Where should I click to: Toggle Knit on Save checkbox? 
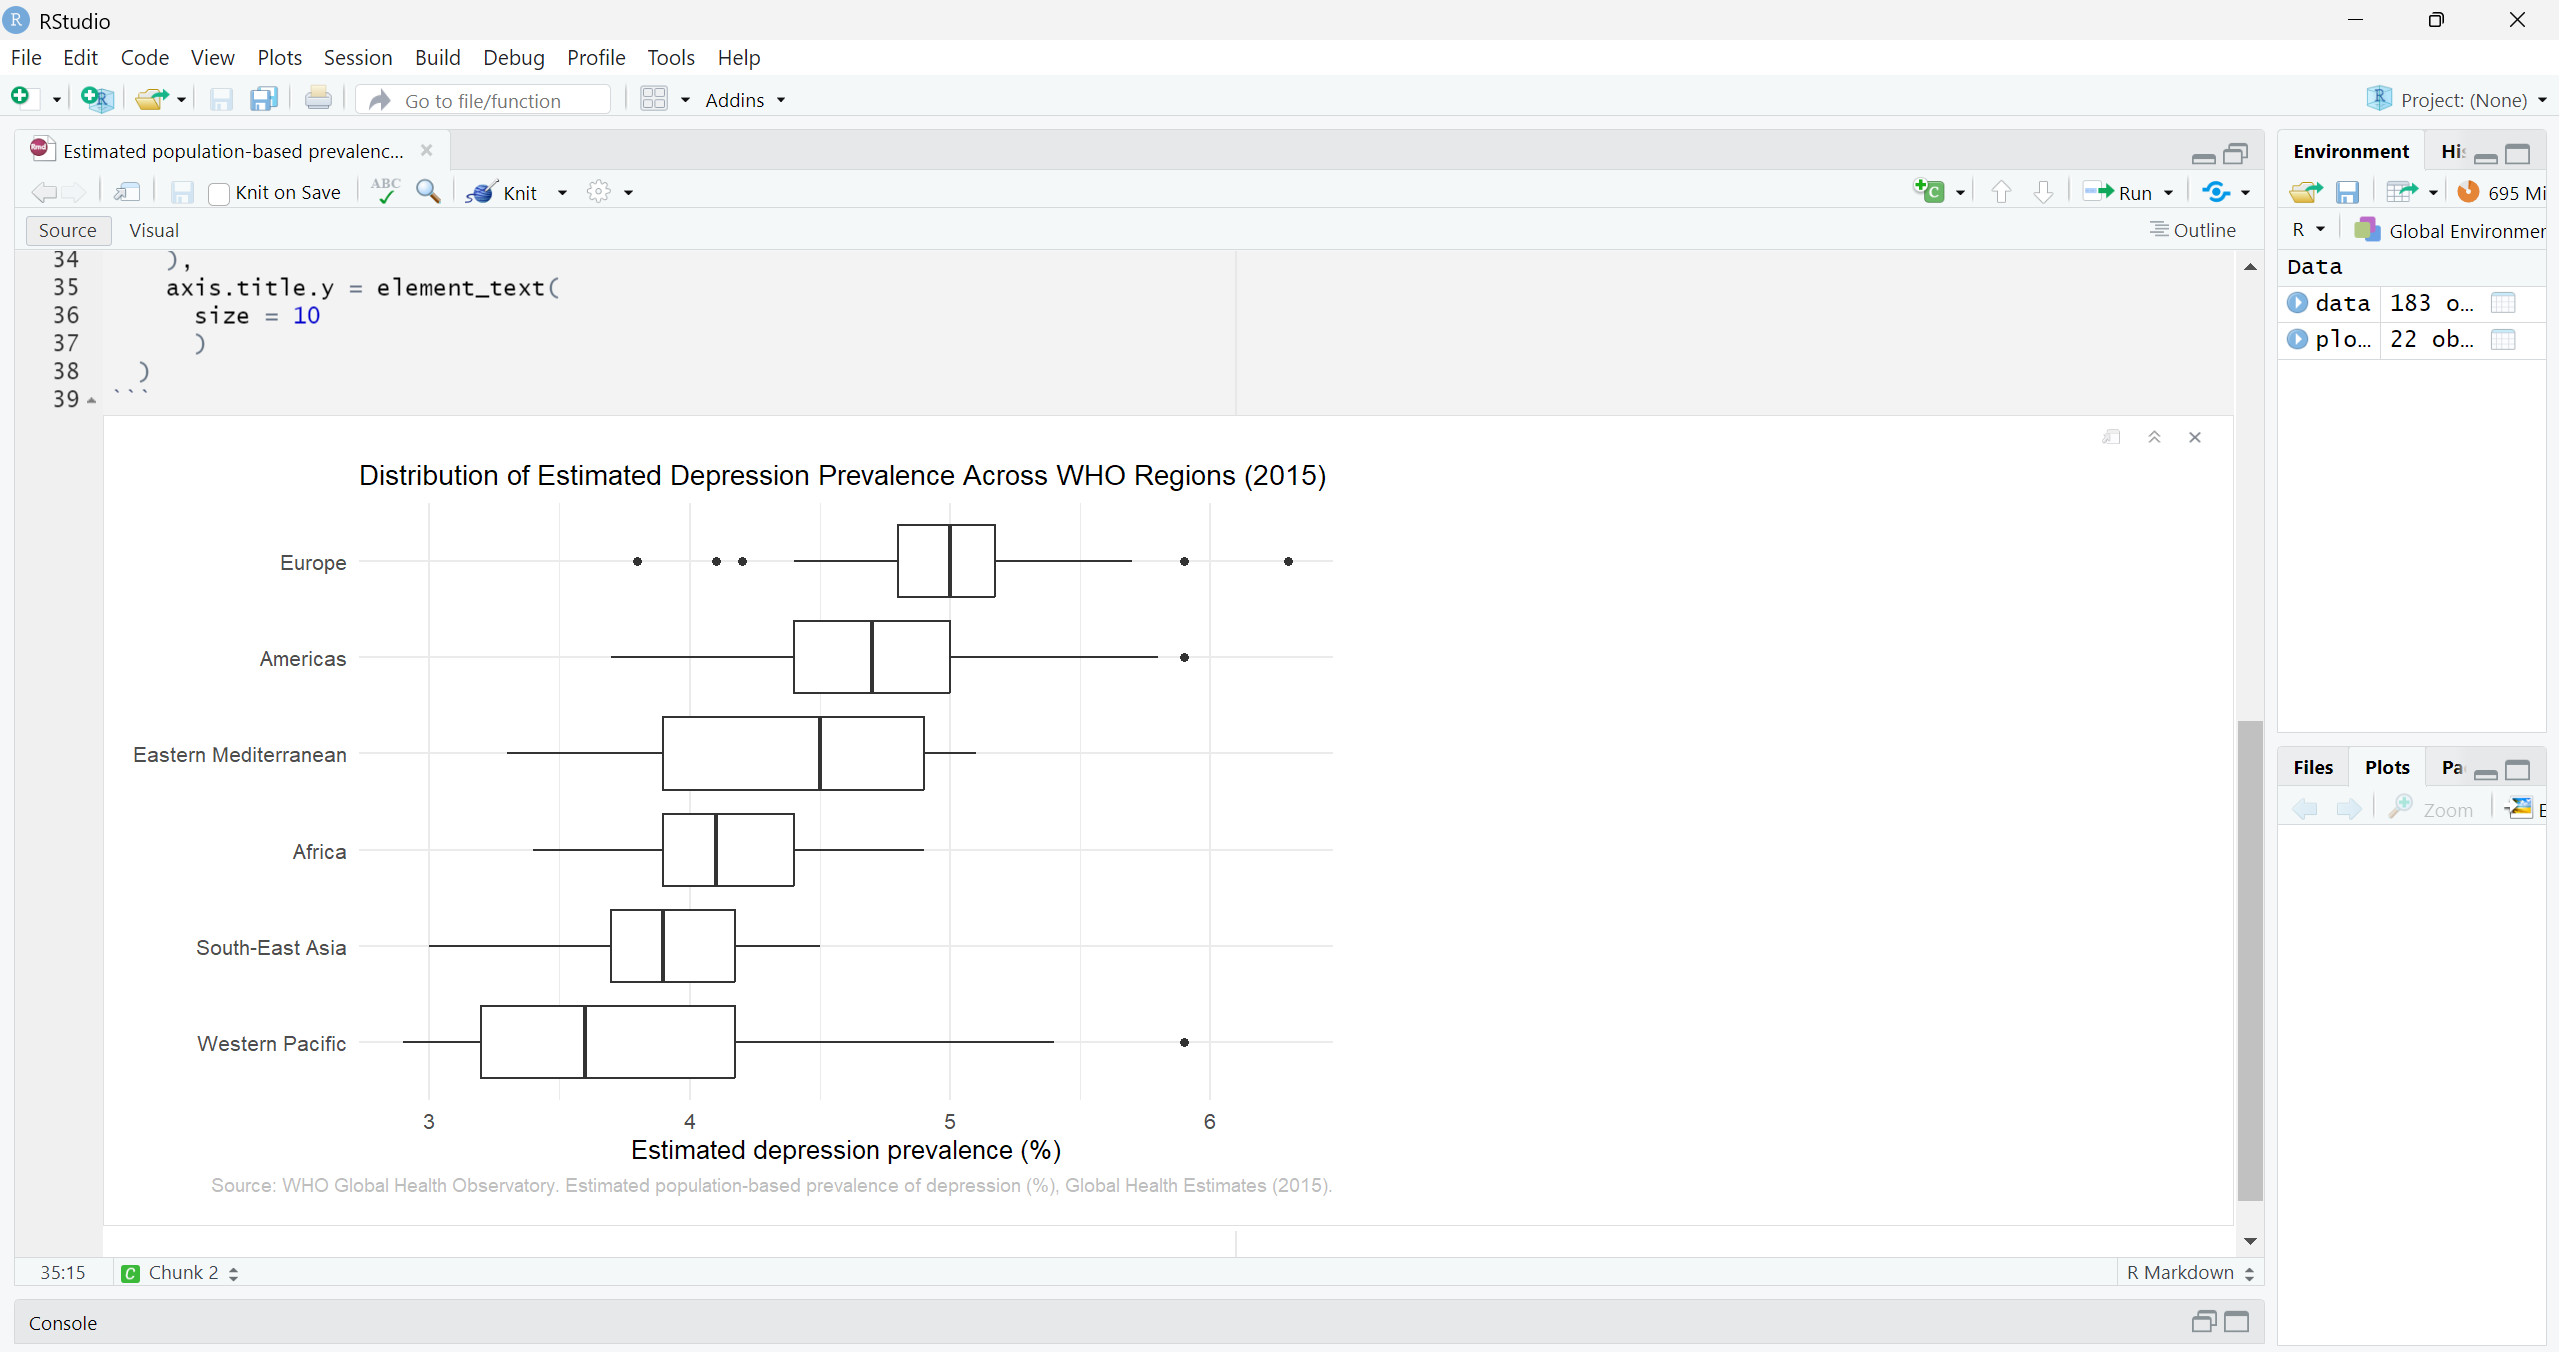pyautogui.click(x=219, y=193)
